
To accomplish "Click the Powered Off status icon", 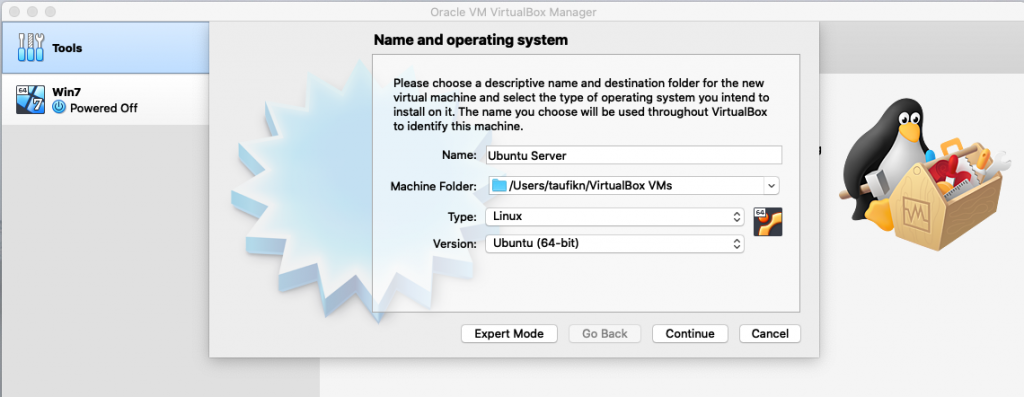I will pyautogui.click(x=59, y=108).
